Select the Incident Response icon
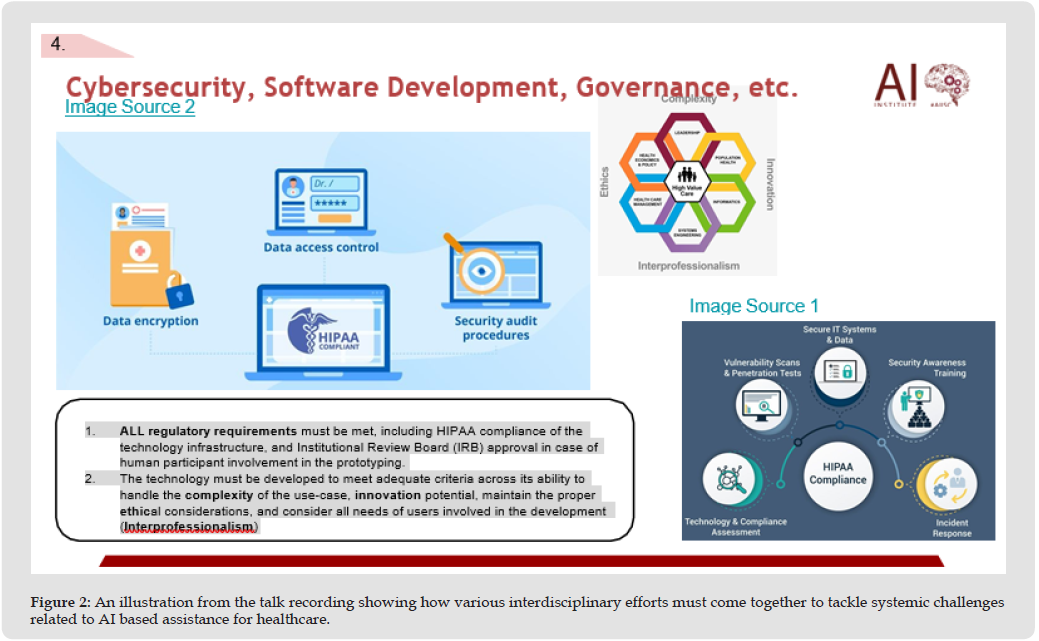The height and width of the screenshot is (641, 1039). point(945,485)
